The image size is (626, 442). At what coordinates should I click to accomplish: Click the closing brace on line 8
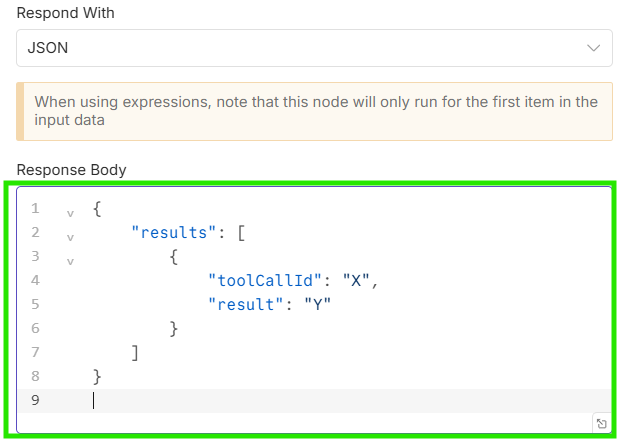(x=97, y=377)
